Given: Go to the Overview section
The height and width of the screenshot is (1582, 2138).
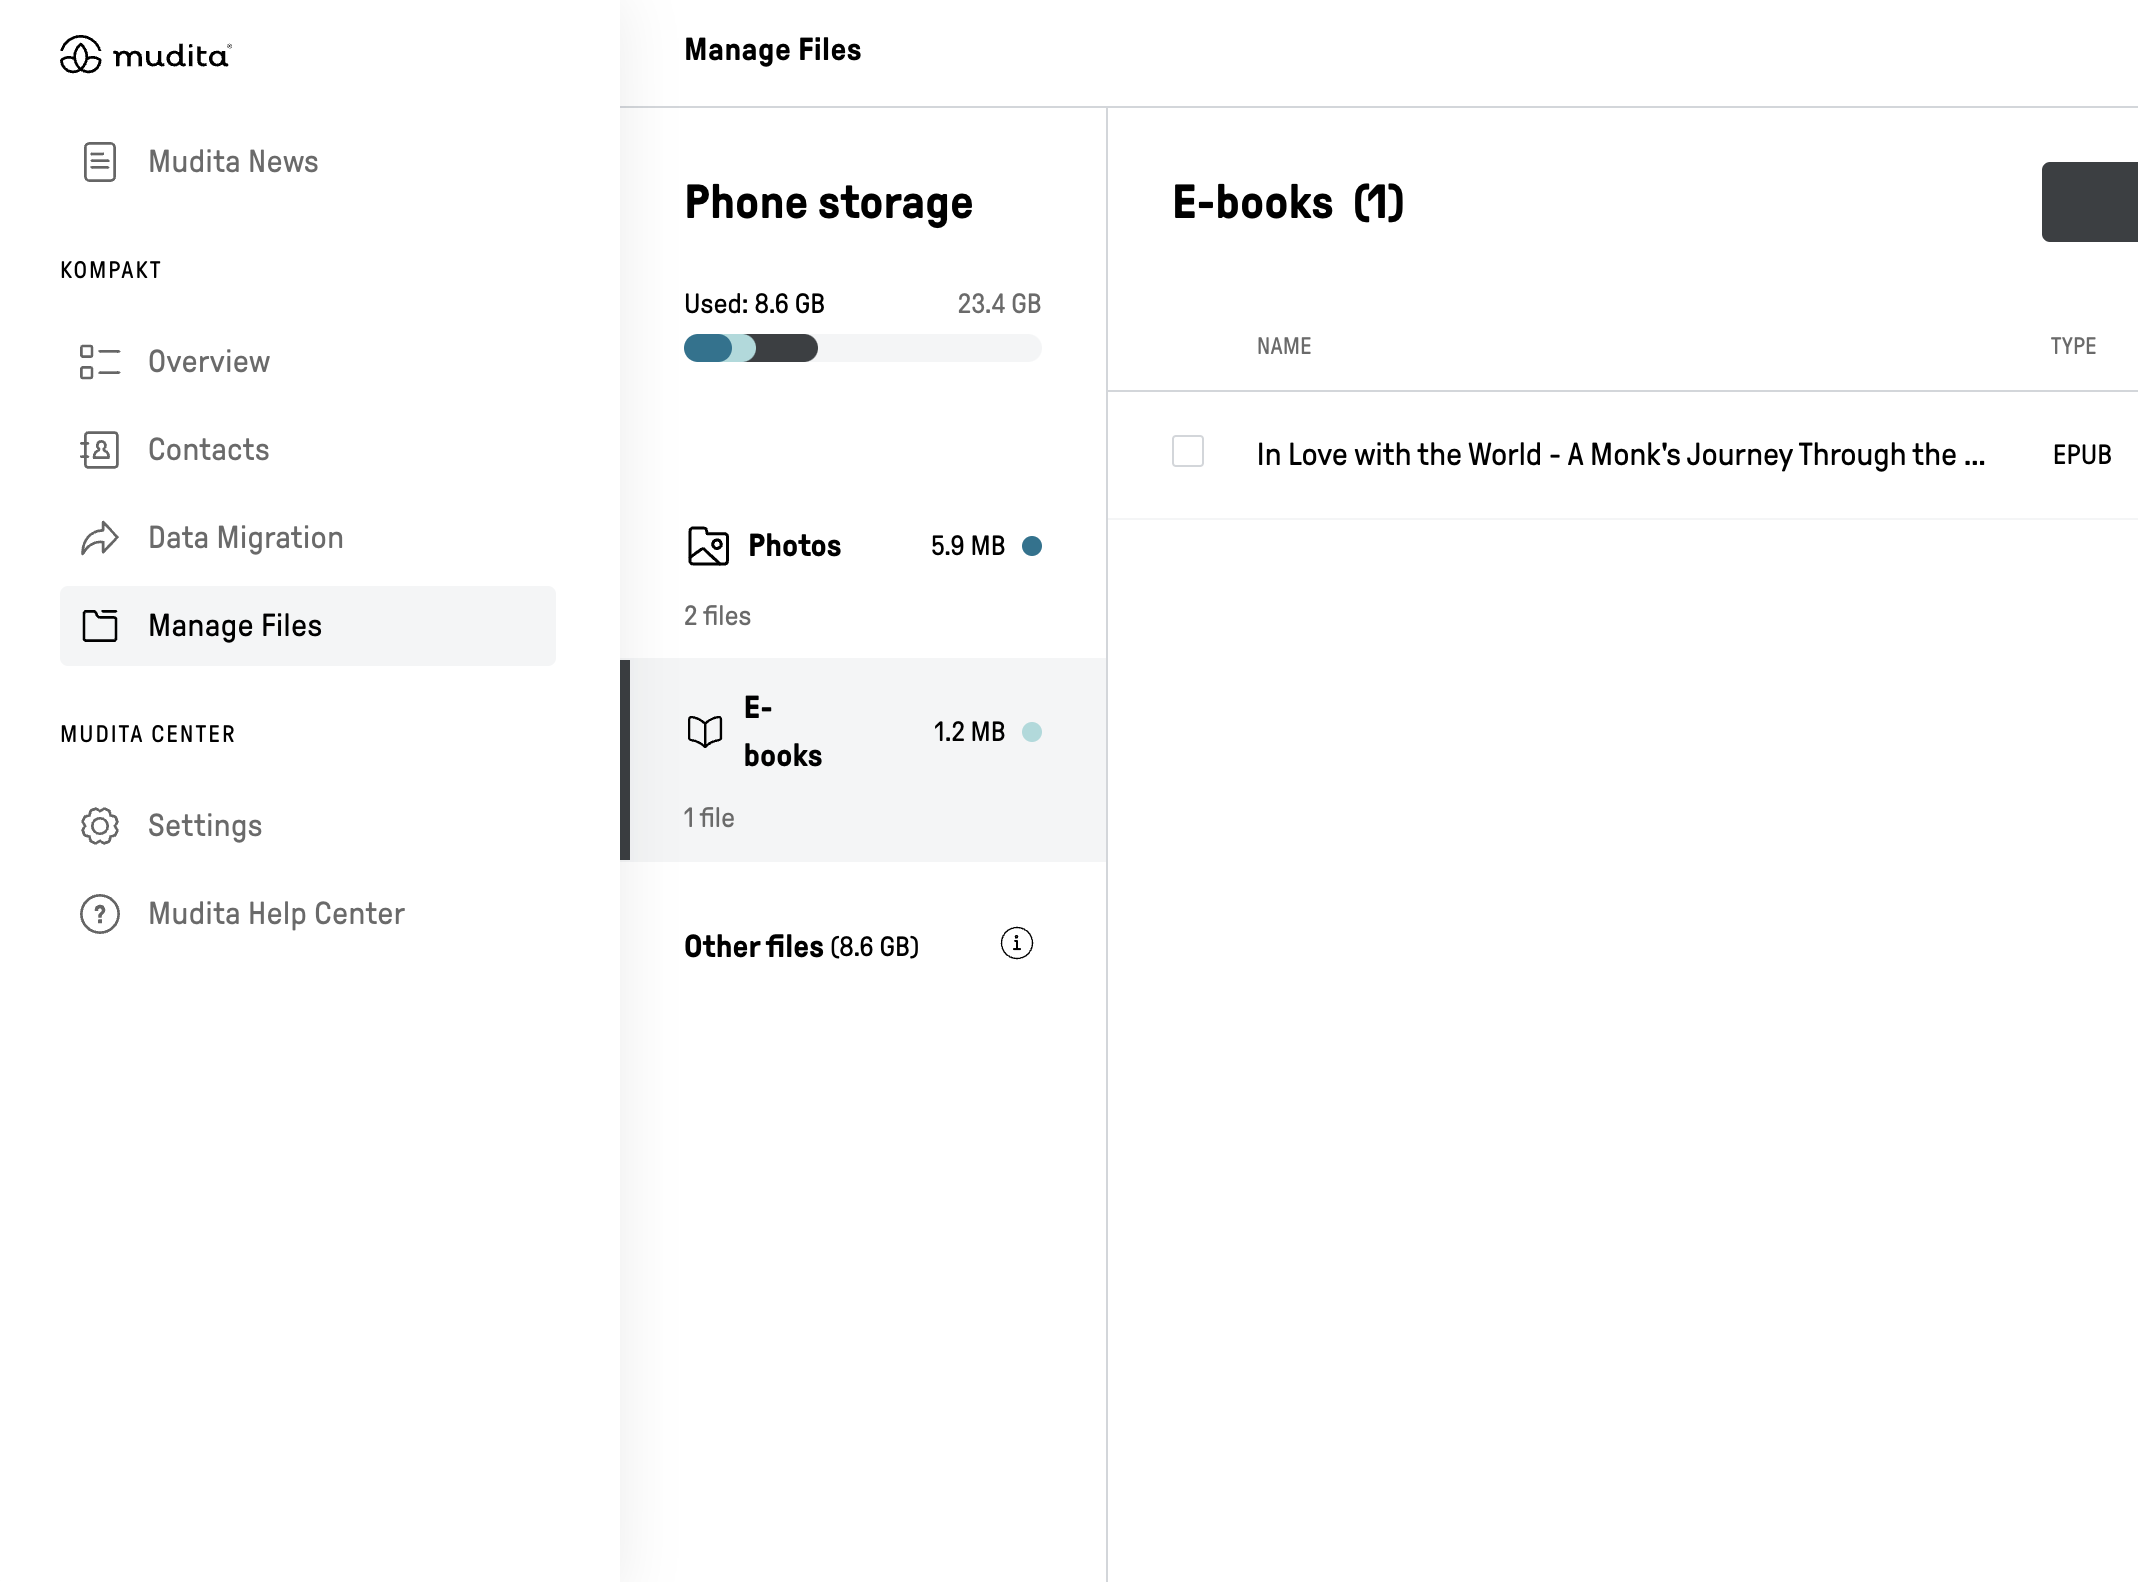Looking at the screenshot, I should pyautogui.click(x=308, y=362).
